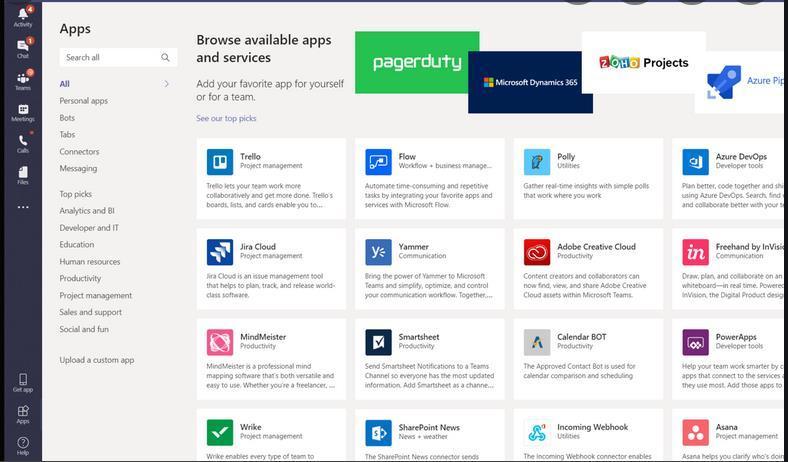Click the Azure DevOps icon
Screen dimensions: 788x462
tap(696, 162)
